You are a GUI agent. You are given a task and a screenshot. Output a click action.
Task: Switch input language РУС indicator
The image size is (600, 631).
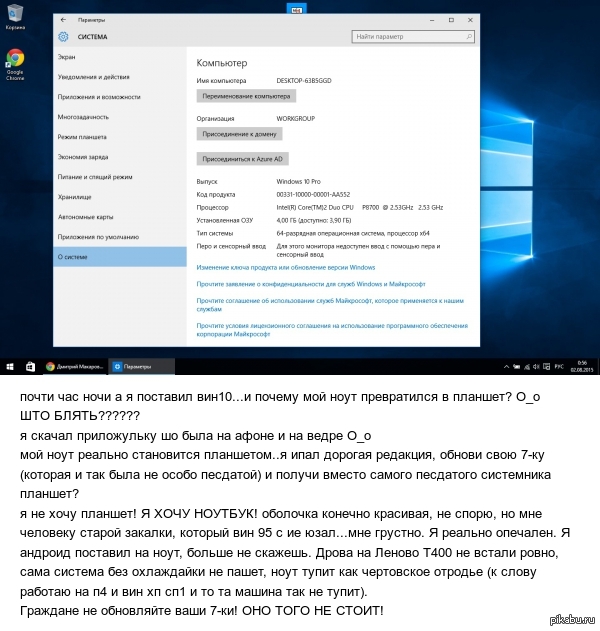pos(559,367)
